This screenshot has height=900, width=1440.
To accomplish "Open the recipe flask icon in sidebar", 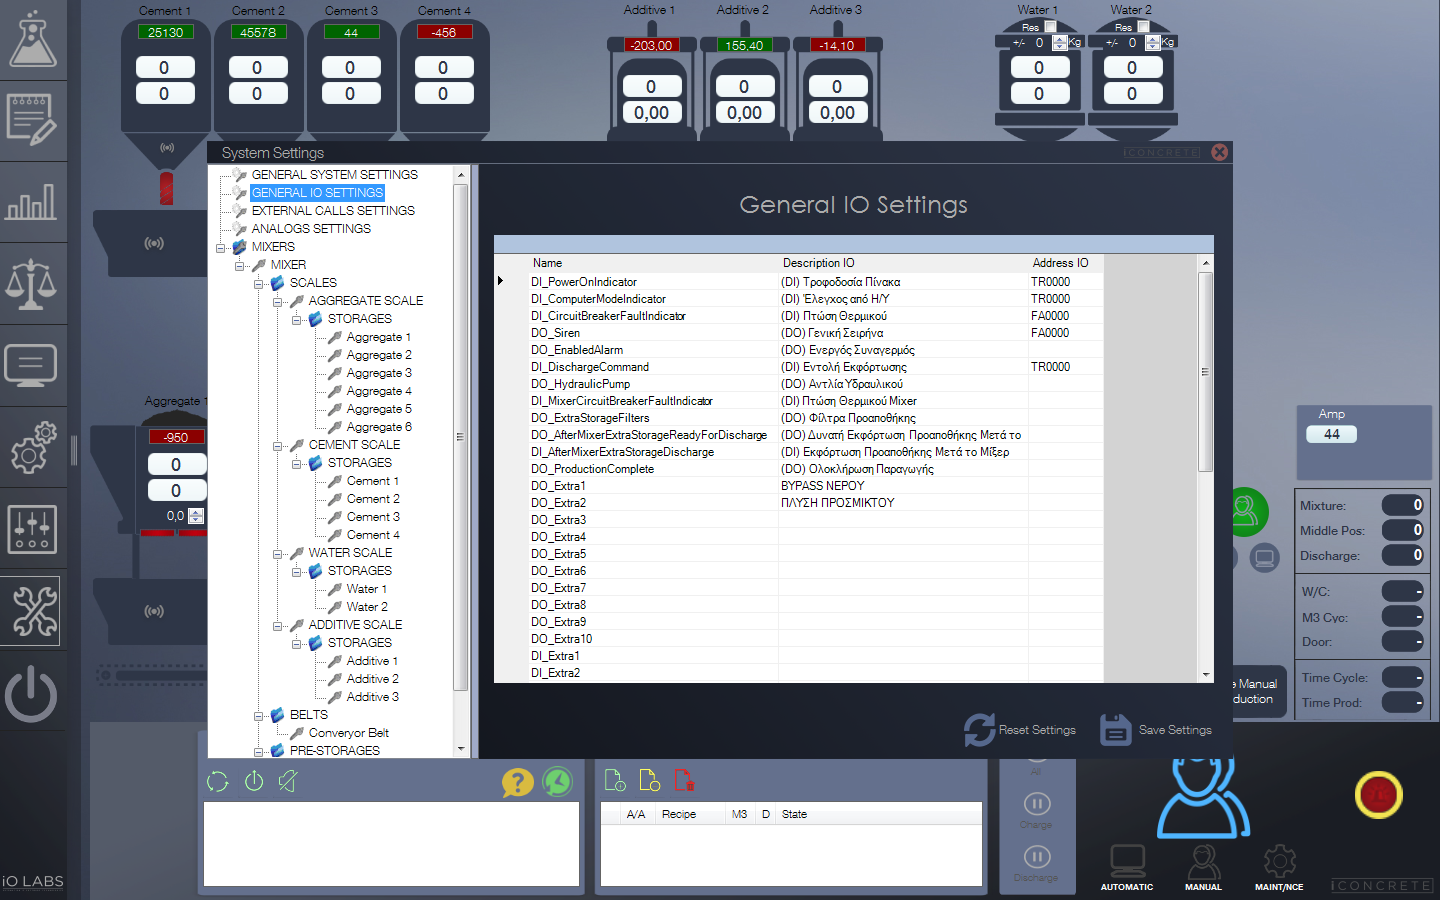I will pyautogui.click(x=32, y=40).
